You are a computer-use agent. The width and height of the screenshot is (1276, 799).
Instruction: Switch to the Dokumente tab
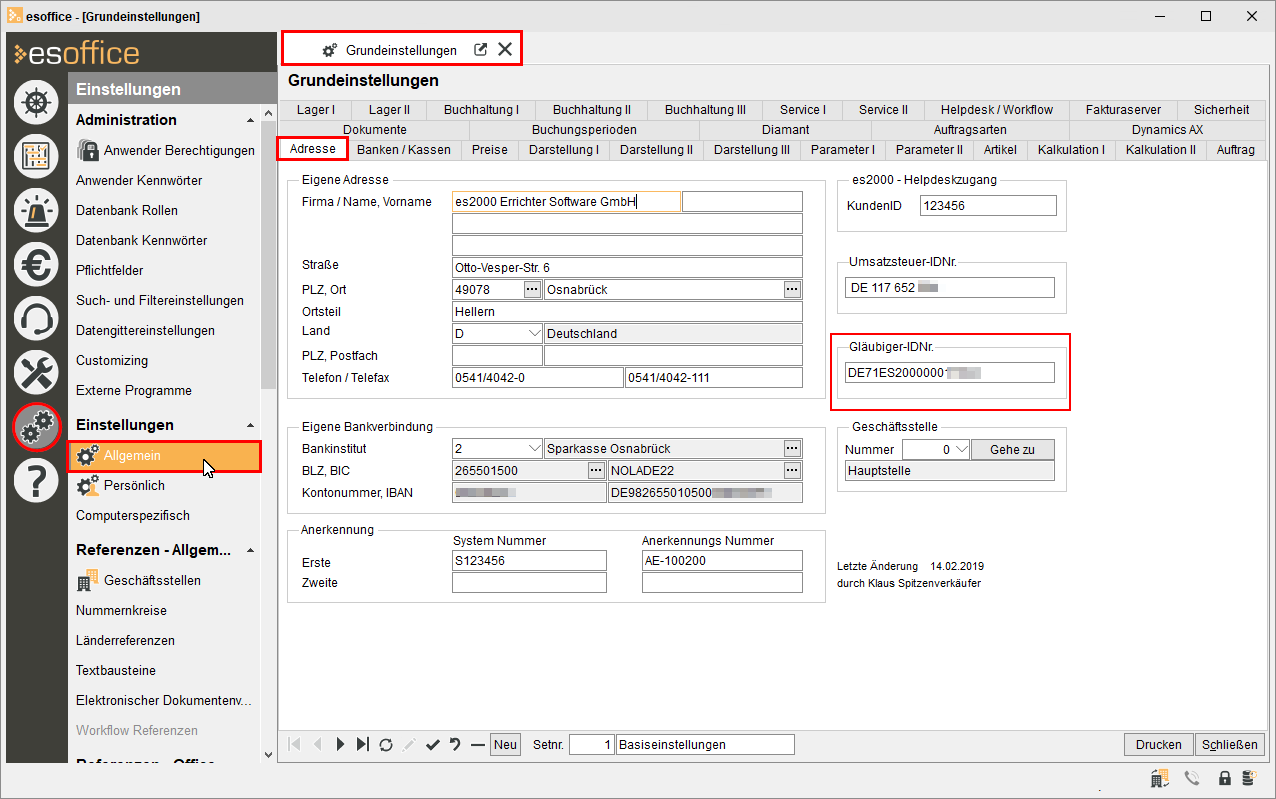point(374,130)
